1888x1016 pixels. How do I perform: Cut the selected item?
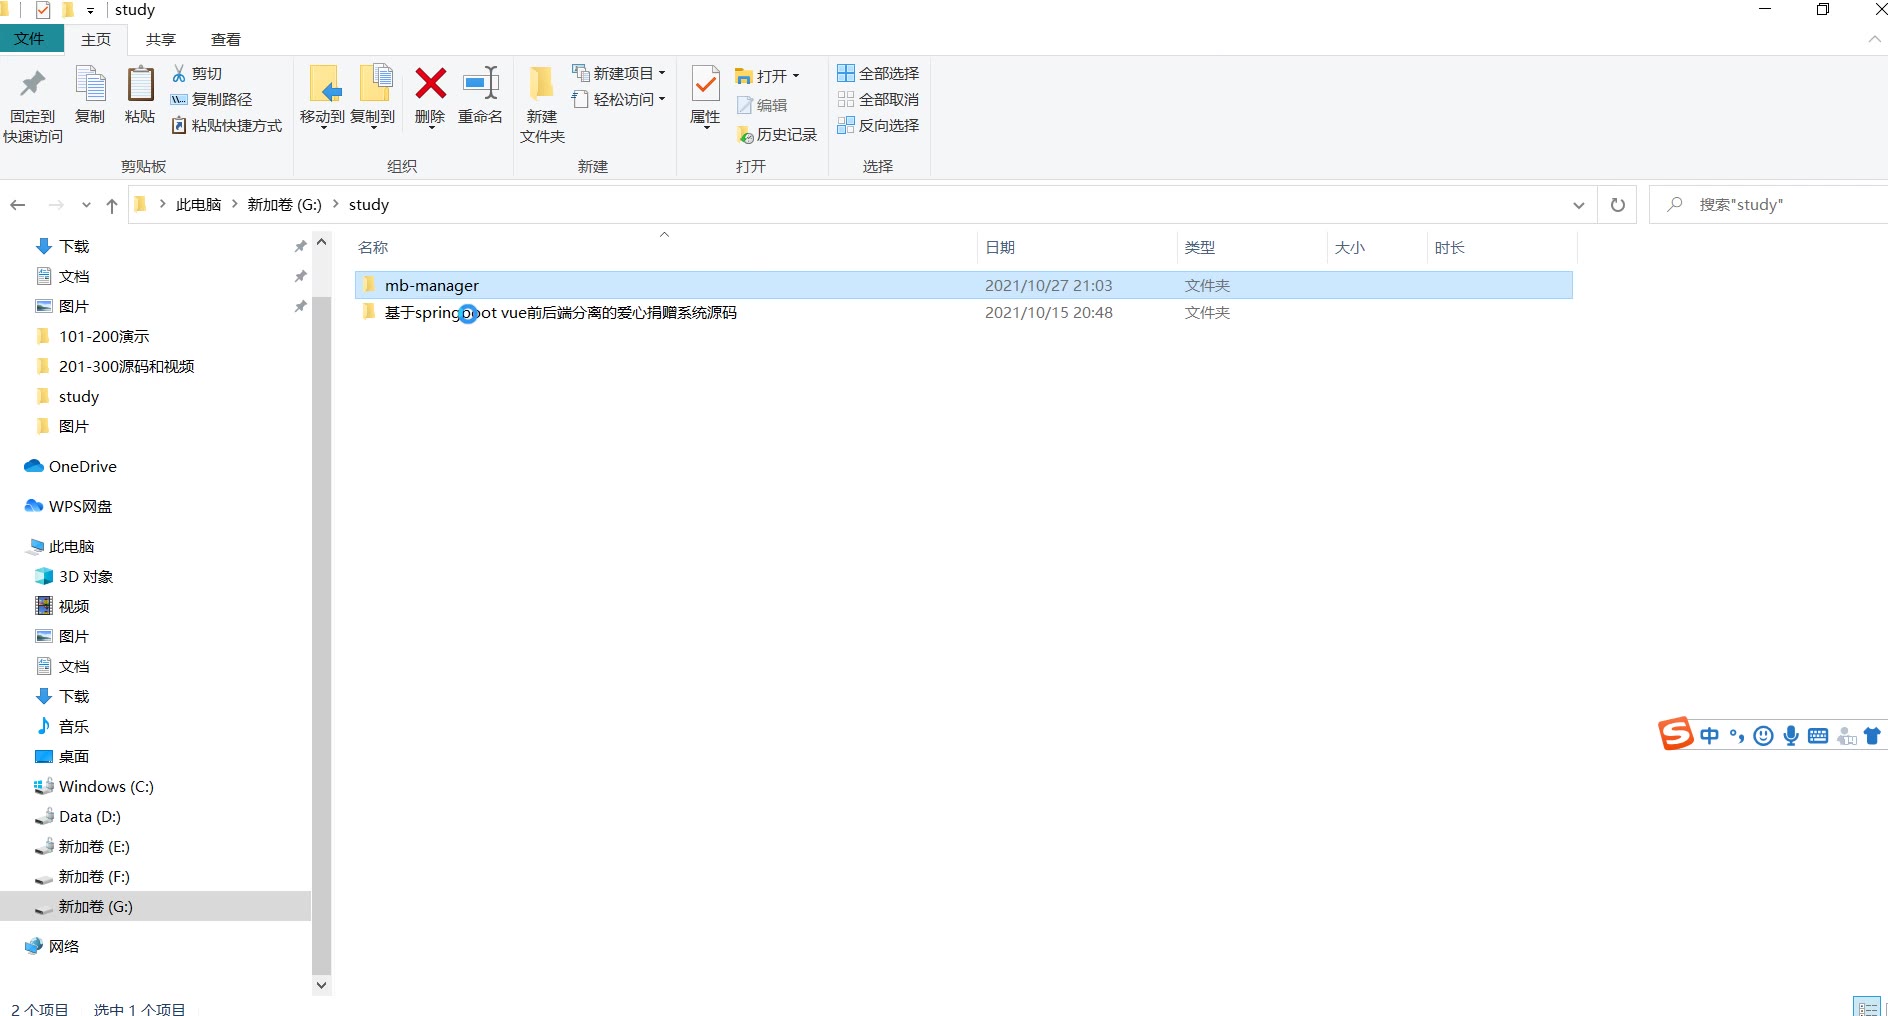point(197,73)
